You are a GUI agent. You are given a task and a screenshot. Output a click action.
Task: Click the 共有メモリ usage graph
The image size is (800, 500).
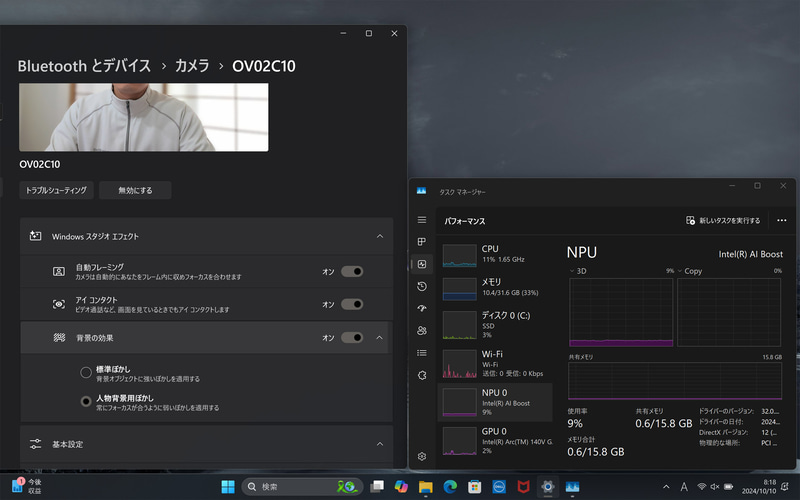(675, 381)
